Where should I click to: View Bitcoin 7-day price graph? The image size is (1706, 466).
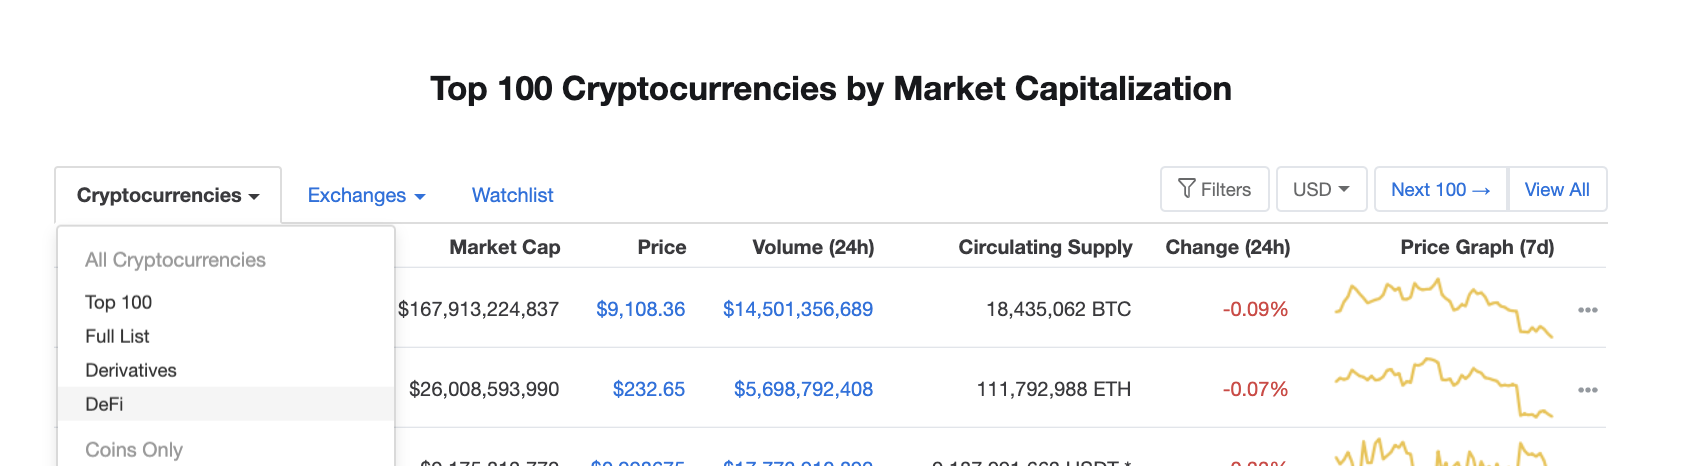1443,308
